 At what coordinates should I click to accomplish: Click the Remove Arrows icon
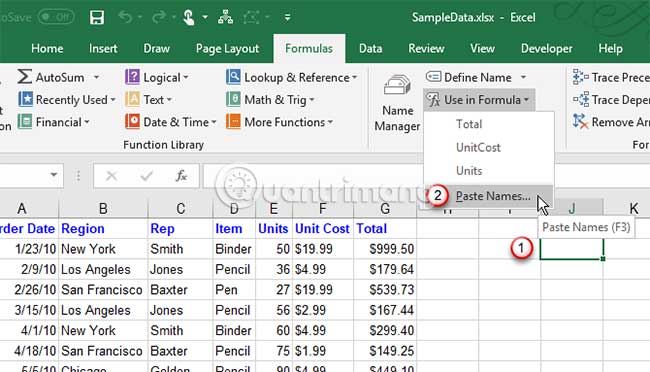click(580, 122)
